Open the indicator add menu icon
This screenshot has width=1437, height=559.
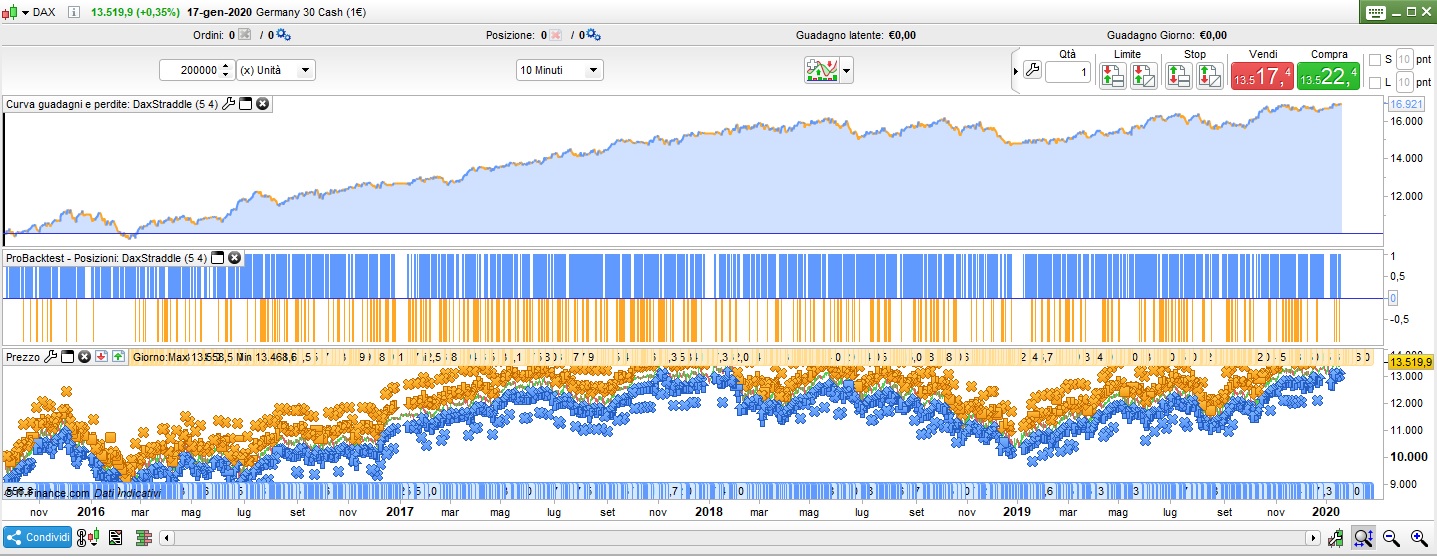click(822, 70)
